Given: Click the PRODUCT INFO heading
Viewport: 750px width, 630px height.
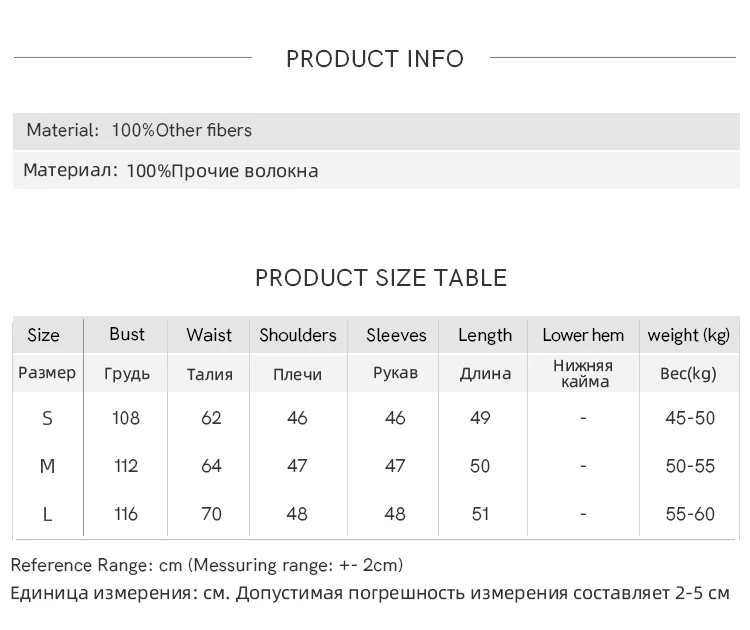Looking at the screenshot, I should point(375,59).
